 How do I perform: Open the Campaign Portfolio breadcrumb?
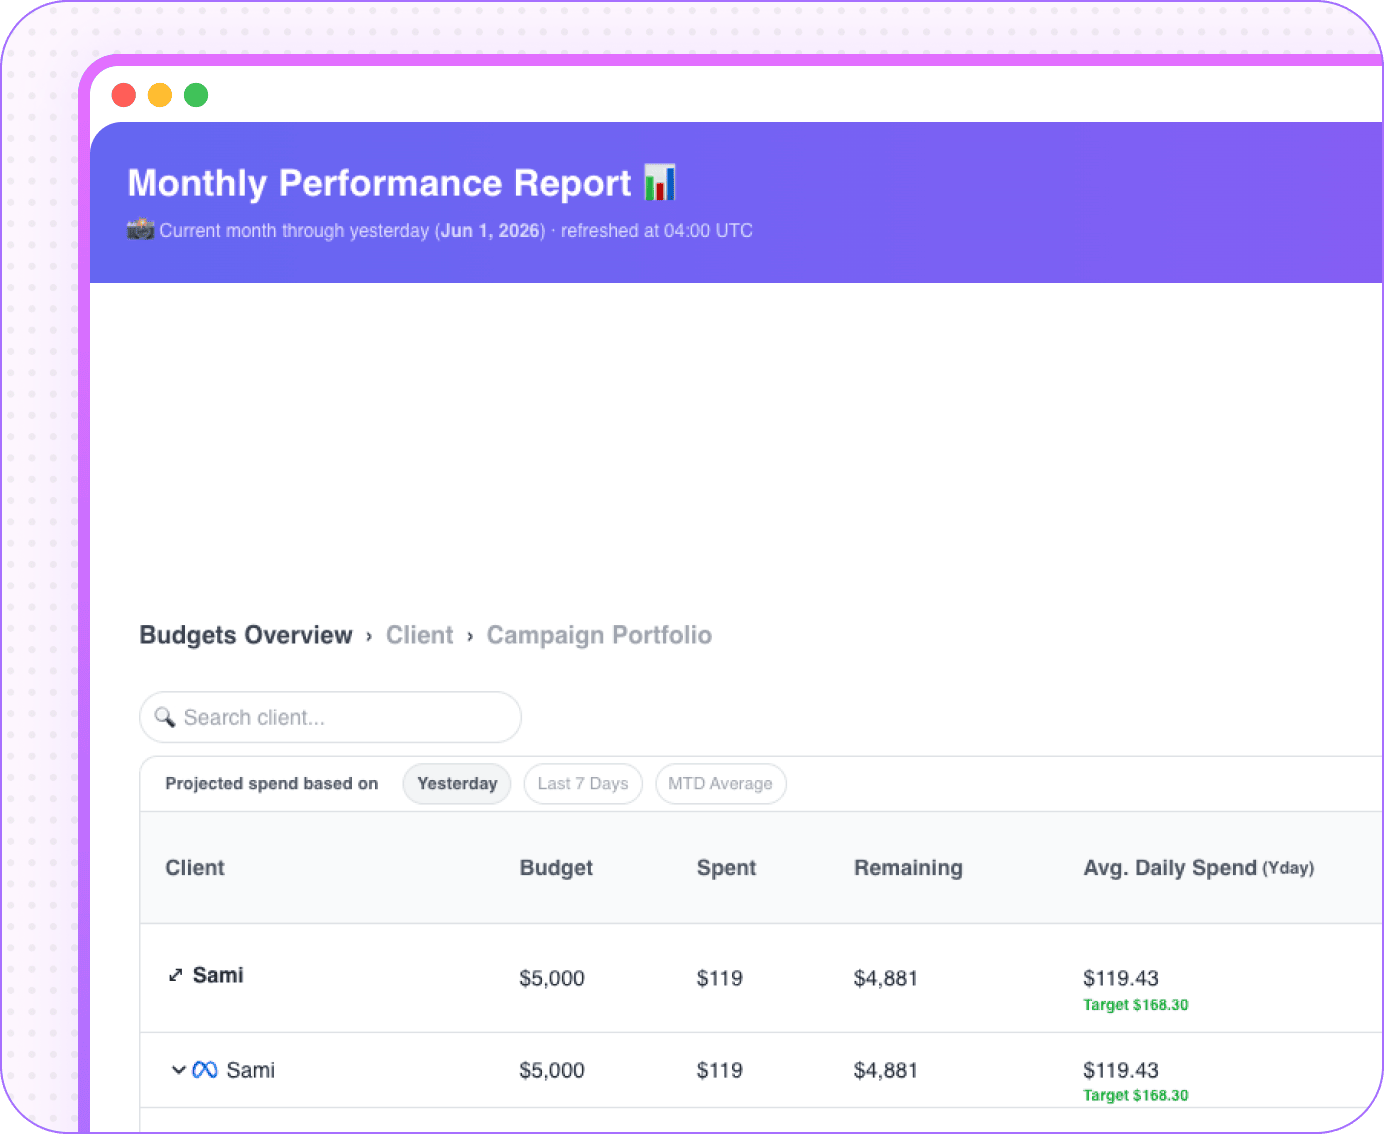(599, 635)
